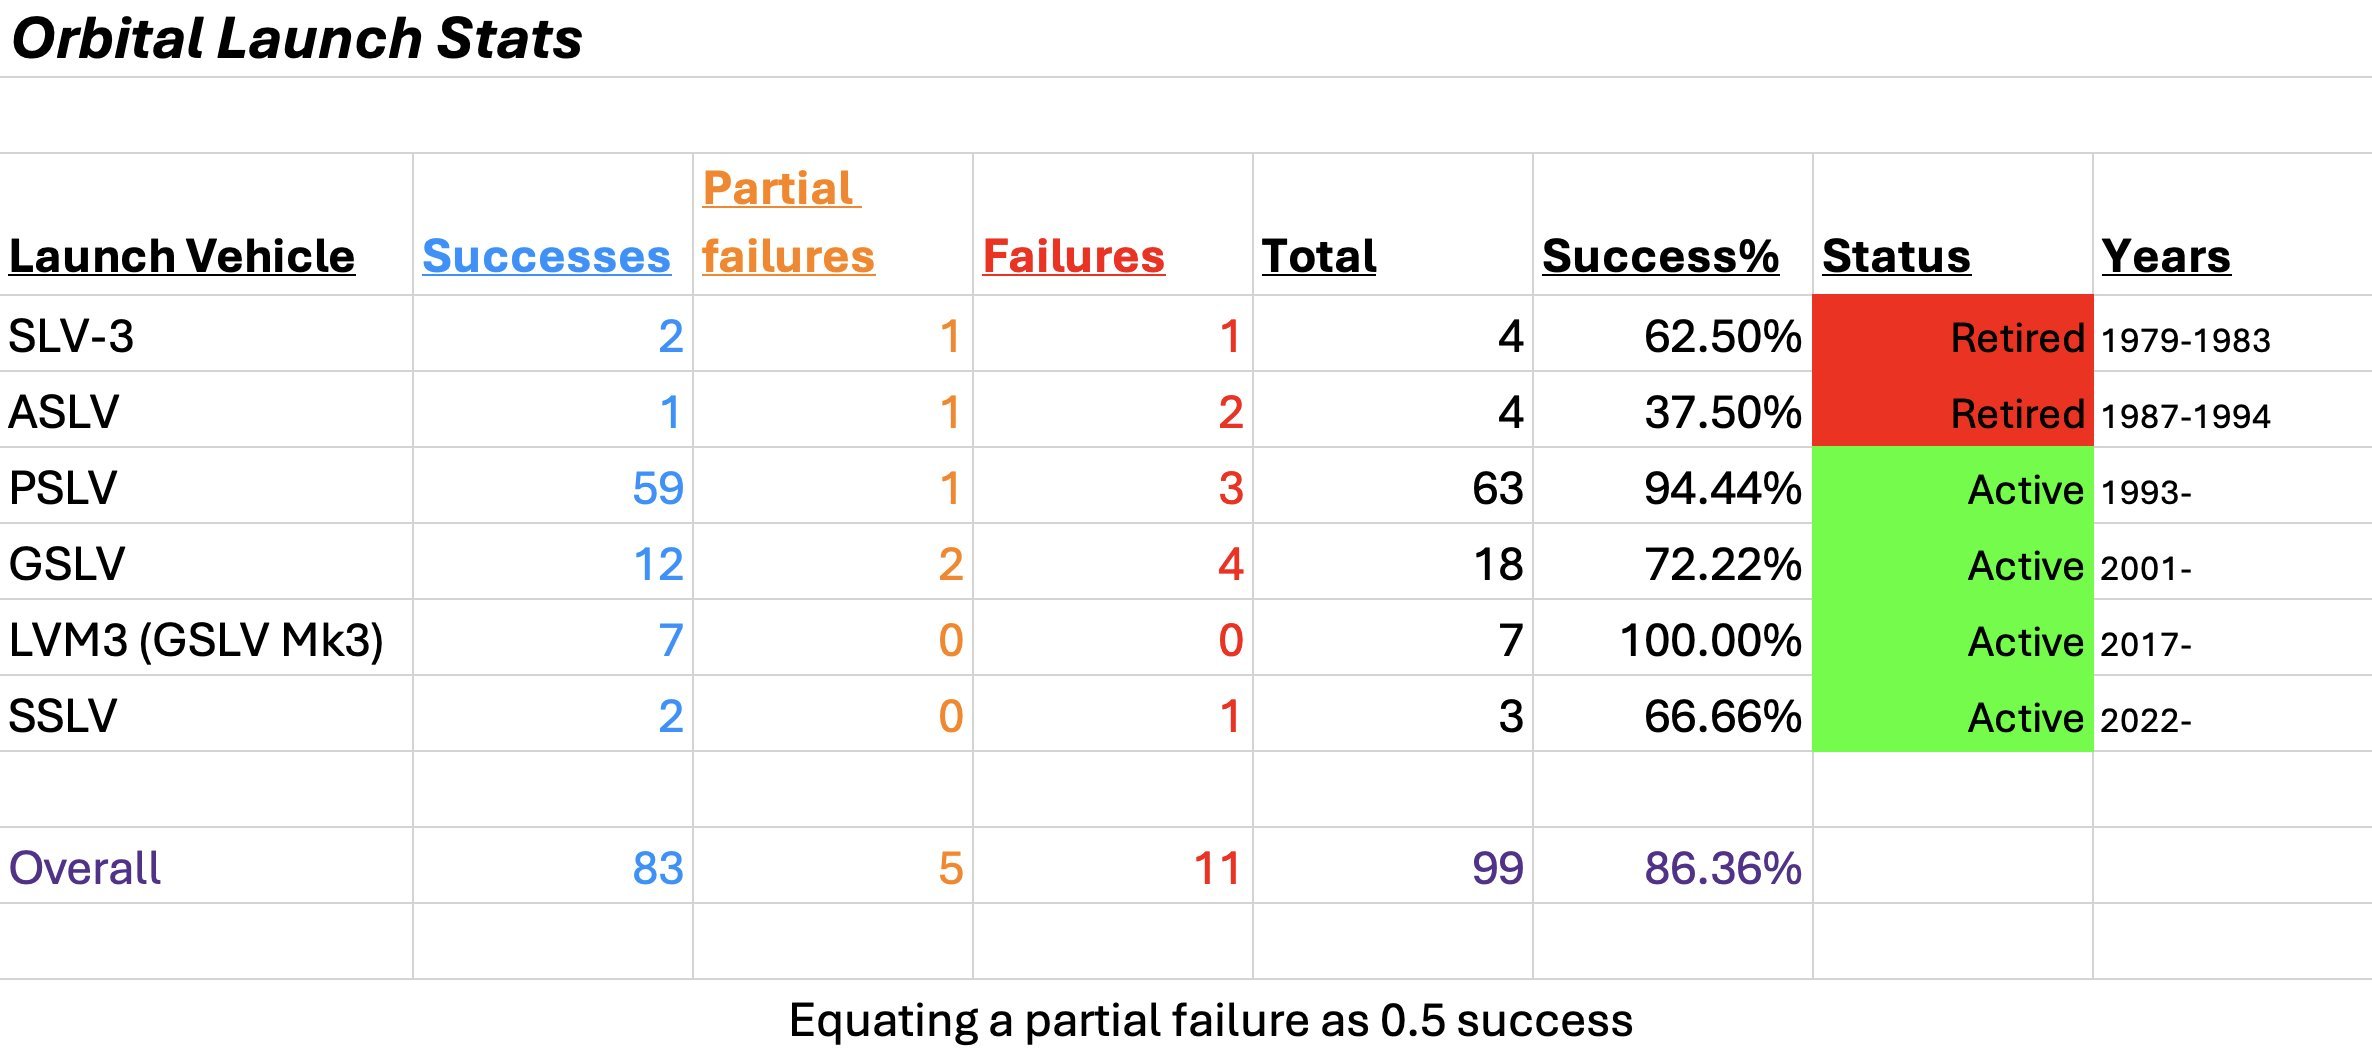2372x1052 pixels.
Task: Click the overall total value 99
Action: [x=1497, y=868]
